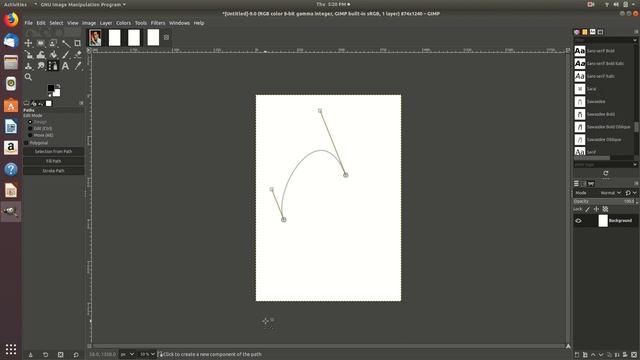This screenshot has width=640, height=360.
Task: Select the Paths tool
Action: 53,66
